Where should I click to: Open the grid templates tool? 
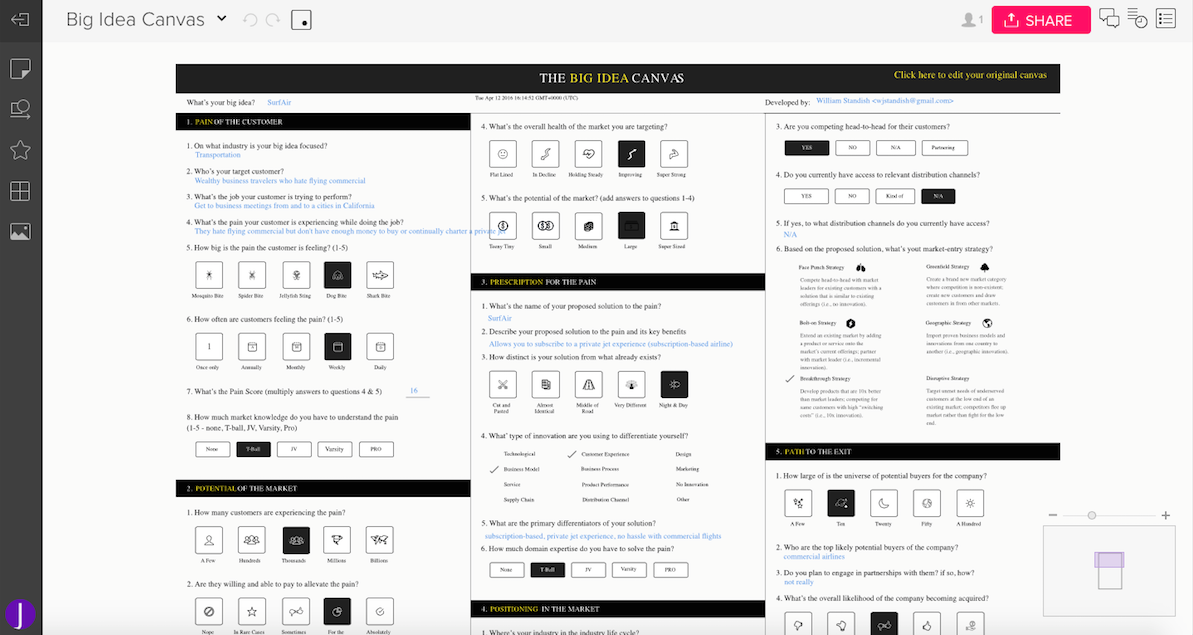20,191
